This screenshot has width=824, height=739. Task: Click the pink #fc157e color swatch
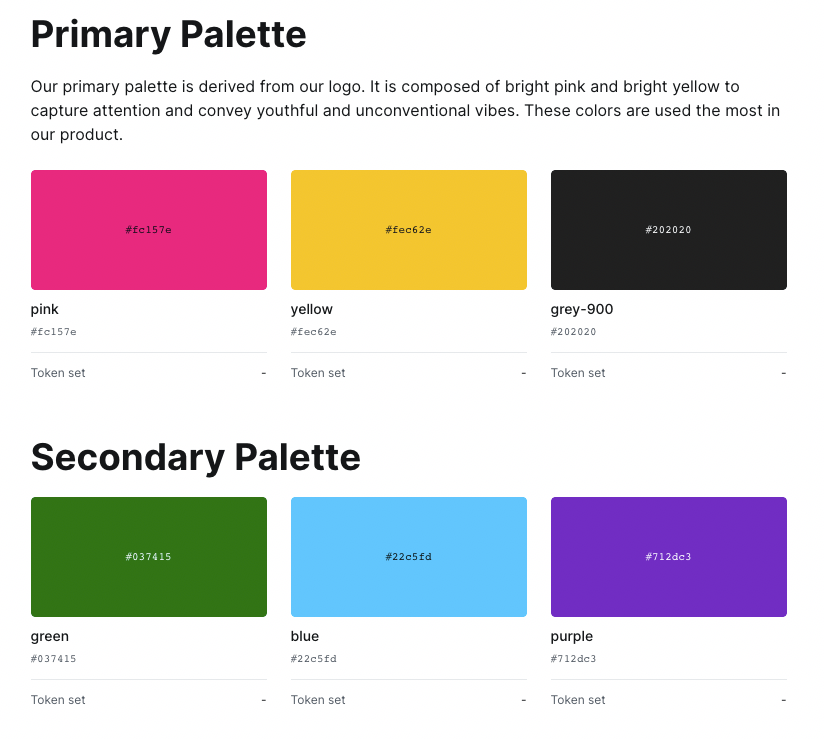(x=148, y=230)
